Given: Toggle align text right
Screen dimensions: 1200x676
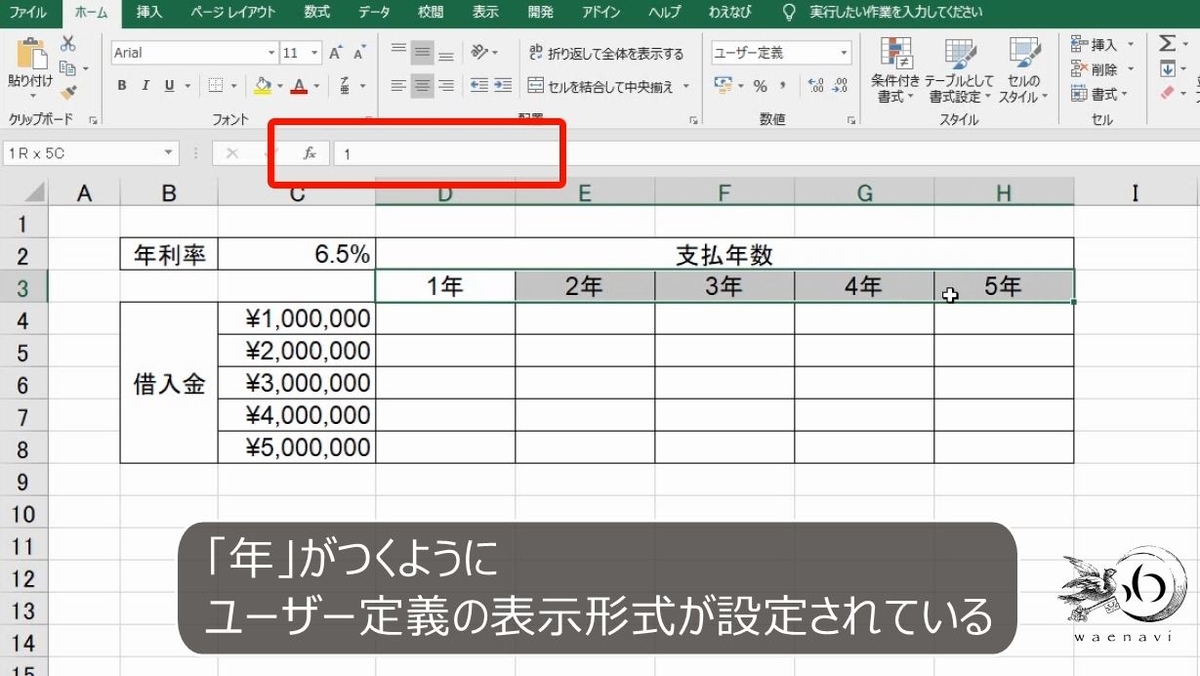Looking at the screenshot, I should [x=445, y=86].
